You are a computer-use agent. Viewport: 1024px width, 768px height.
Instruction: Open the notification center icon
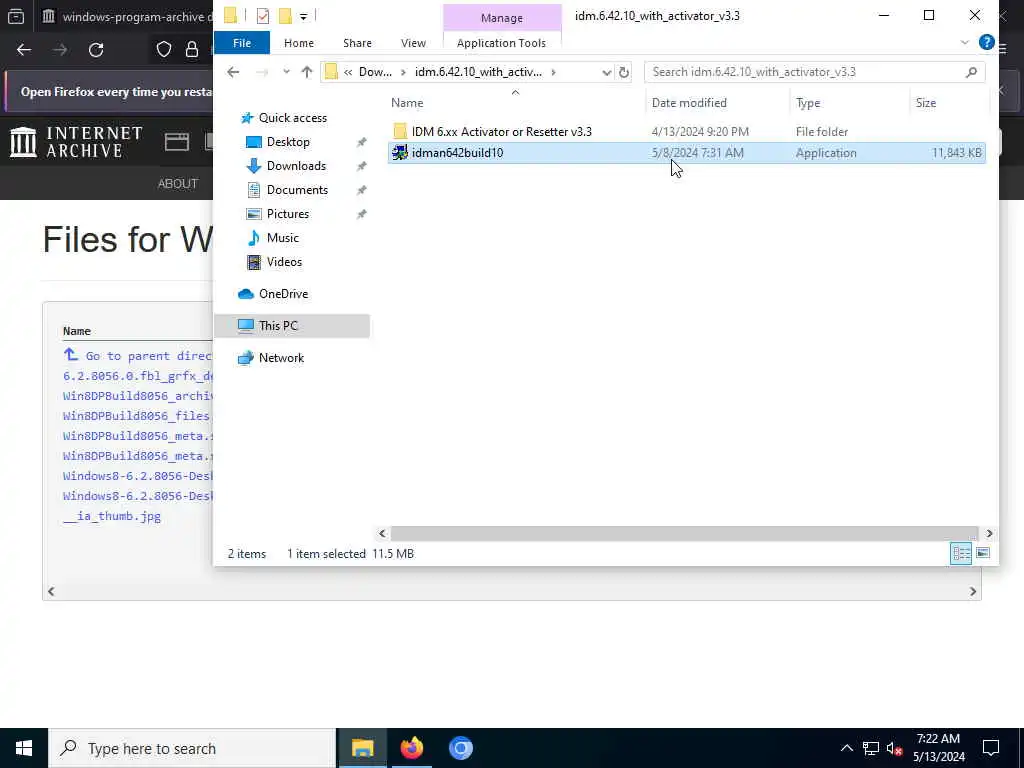coord(991,748)
